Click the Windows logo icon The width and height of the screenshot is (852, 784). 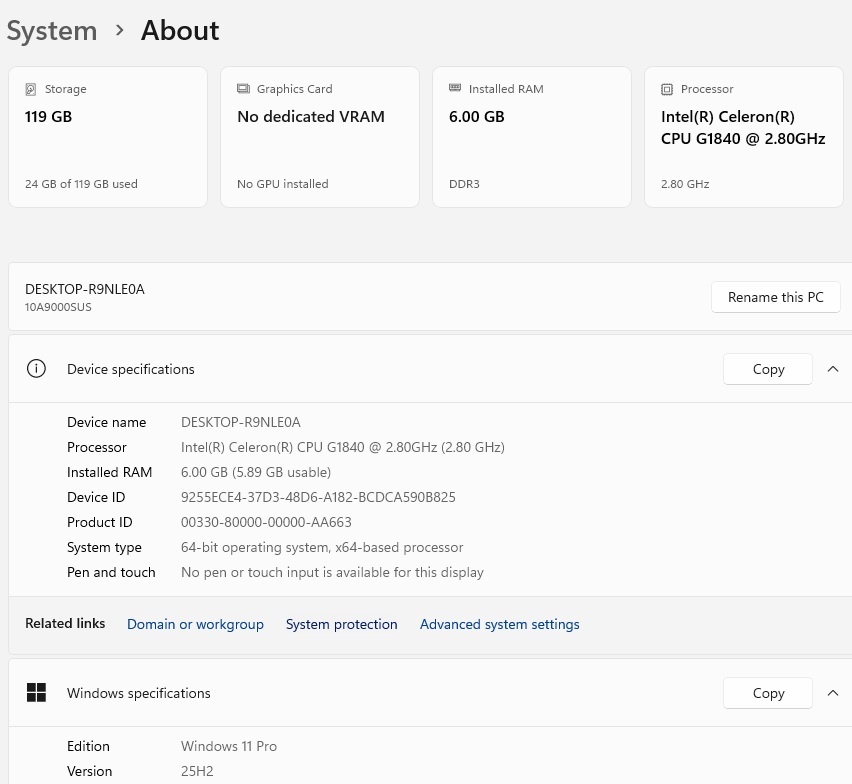point(36,693)
